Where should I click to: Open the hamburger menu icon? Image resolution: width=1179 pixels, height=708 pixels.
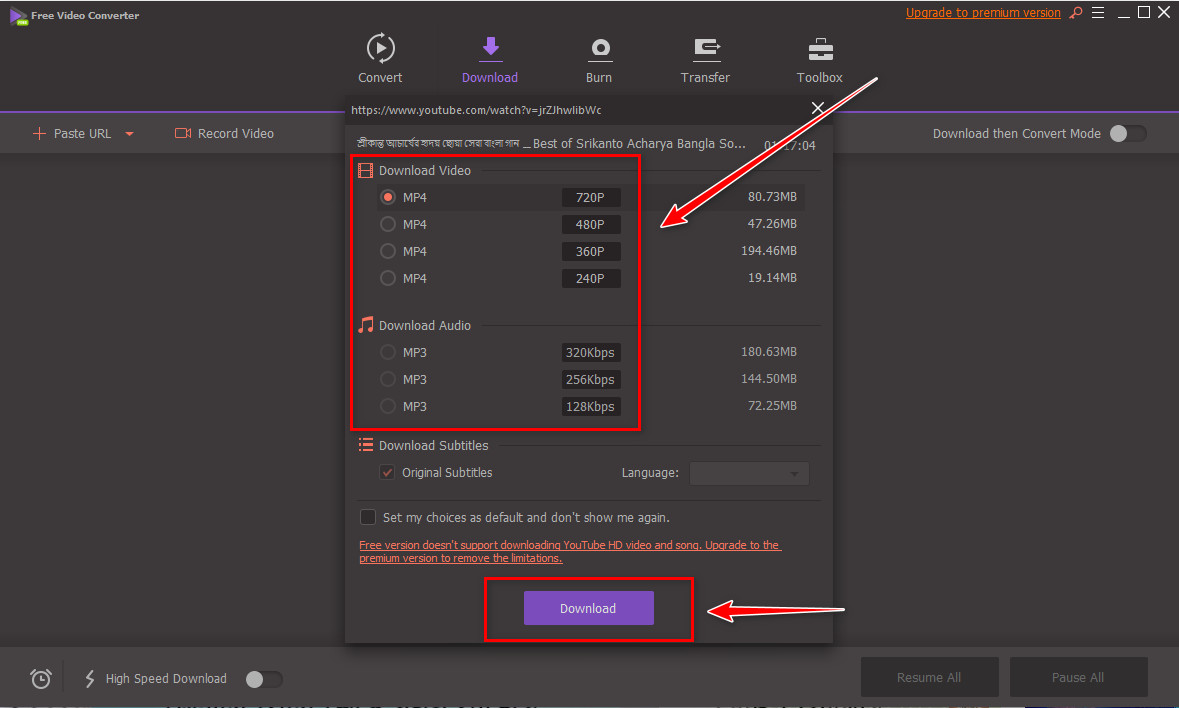click(x=1098, y=13)
